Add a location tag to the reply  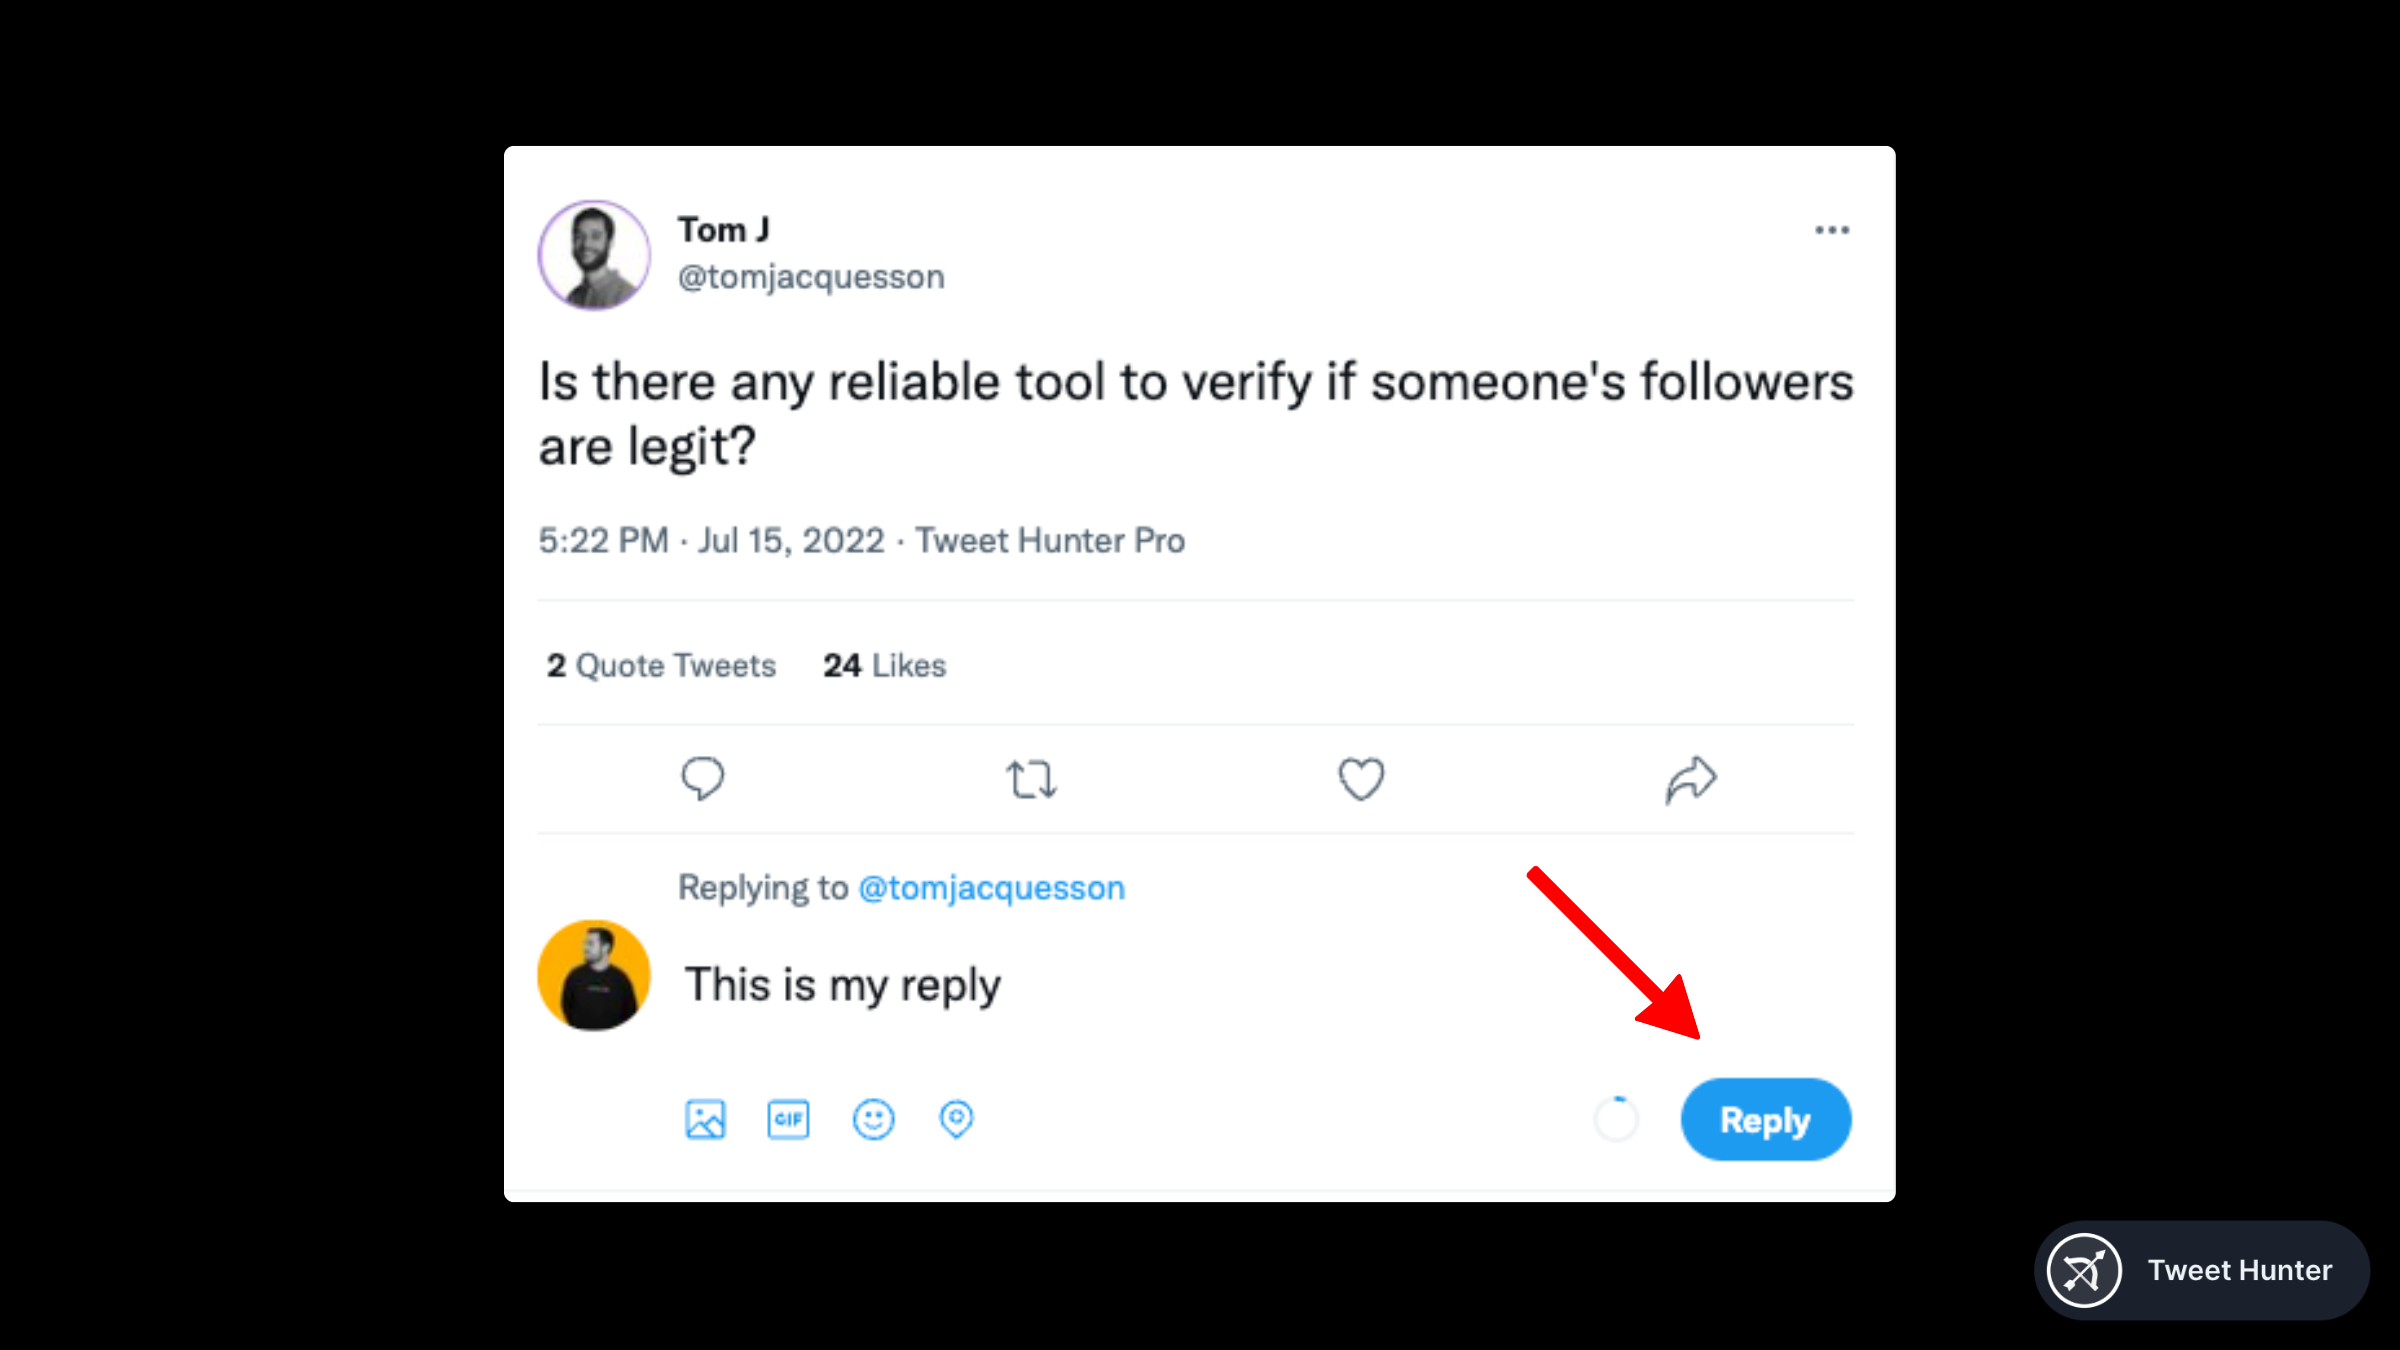tap(955, 1119)
